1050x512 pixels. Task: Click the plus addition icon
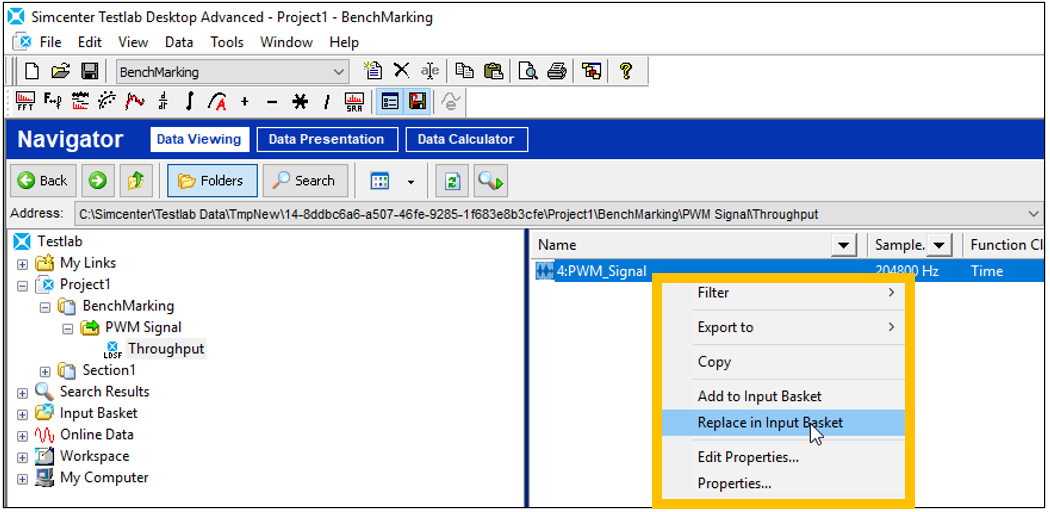coord(244,102)
